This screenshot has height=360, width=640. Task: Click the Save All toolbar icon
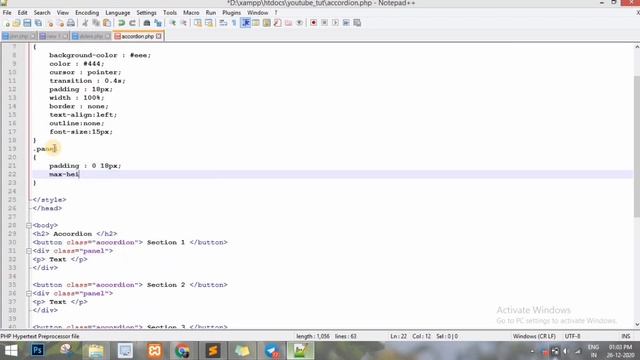click(38, 23)
